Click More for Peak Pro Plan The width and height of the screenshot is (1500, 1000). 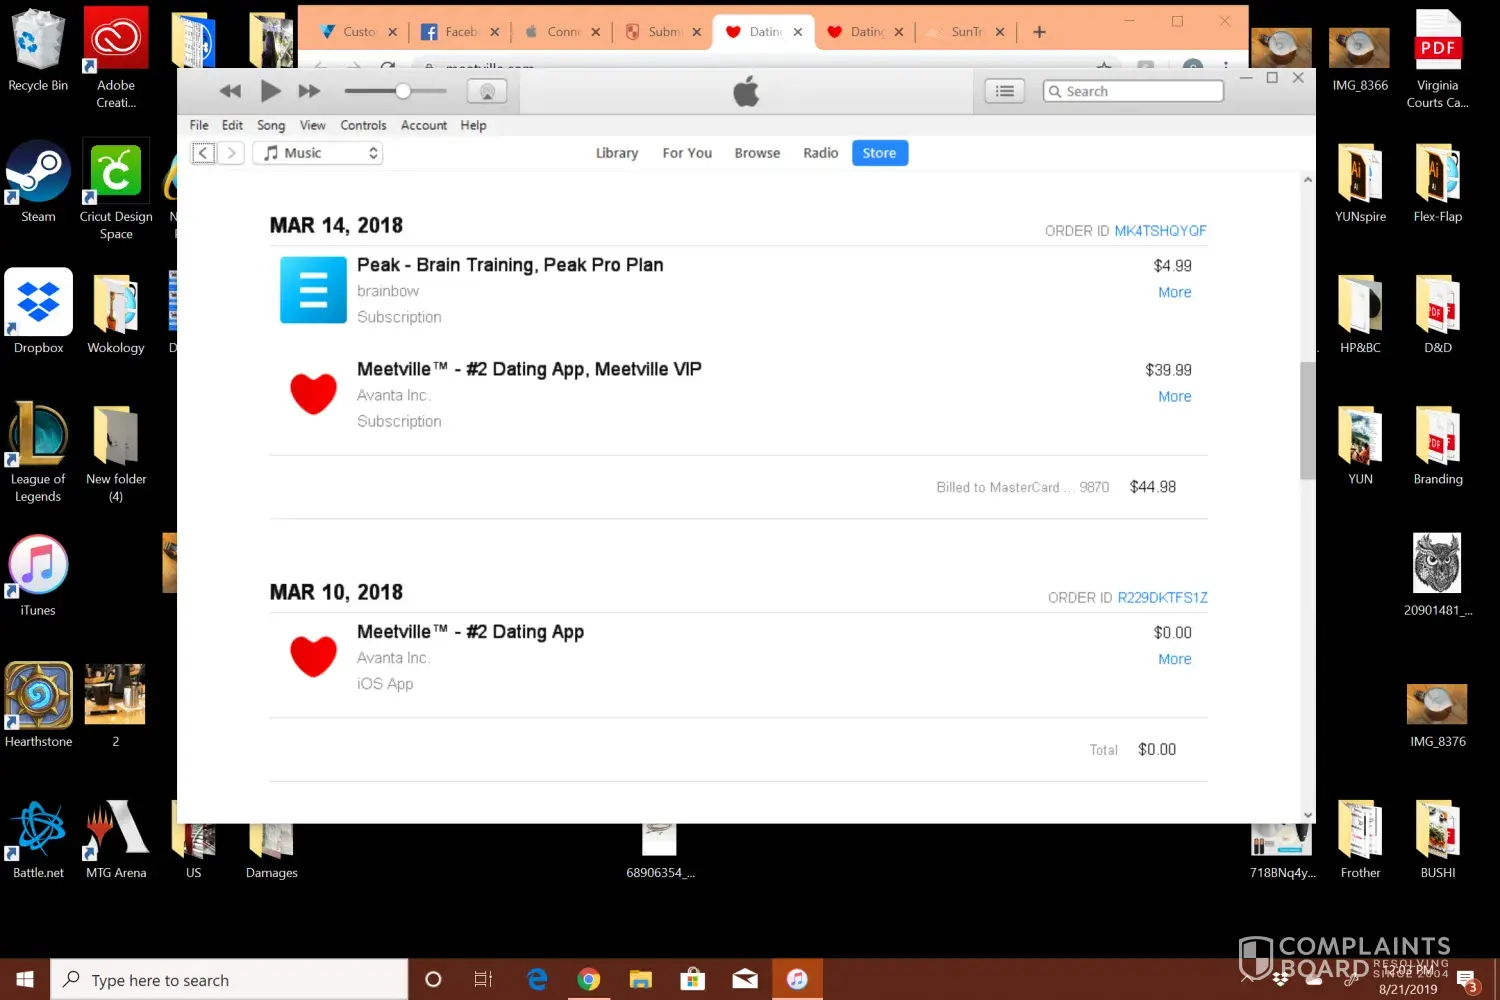coord(1174,292)
